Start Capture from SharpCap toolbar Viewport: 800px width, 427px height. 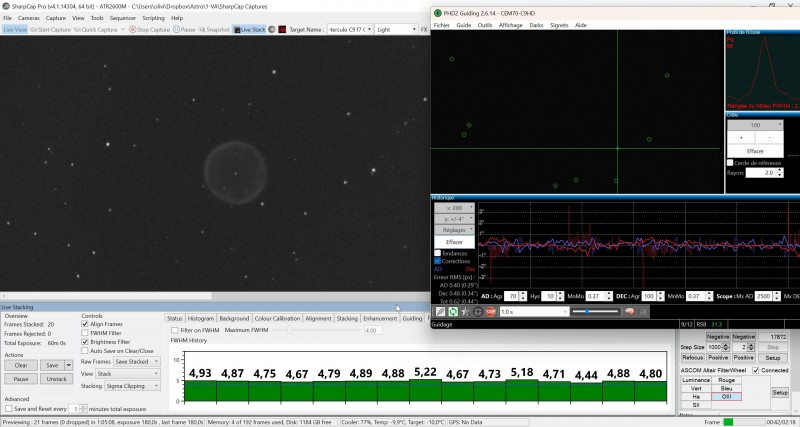51,30
